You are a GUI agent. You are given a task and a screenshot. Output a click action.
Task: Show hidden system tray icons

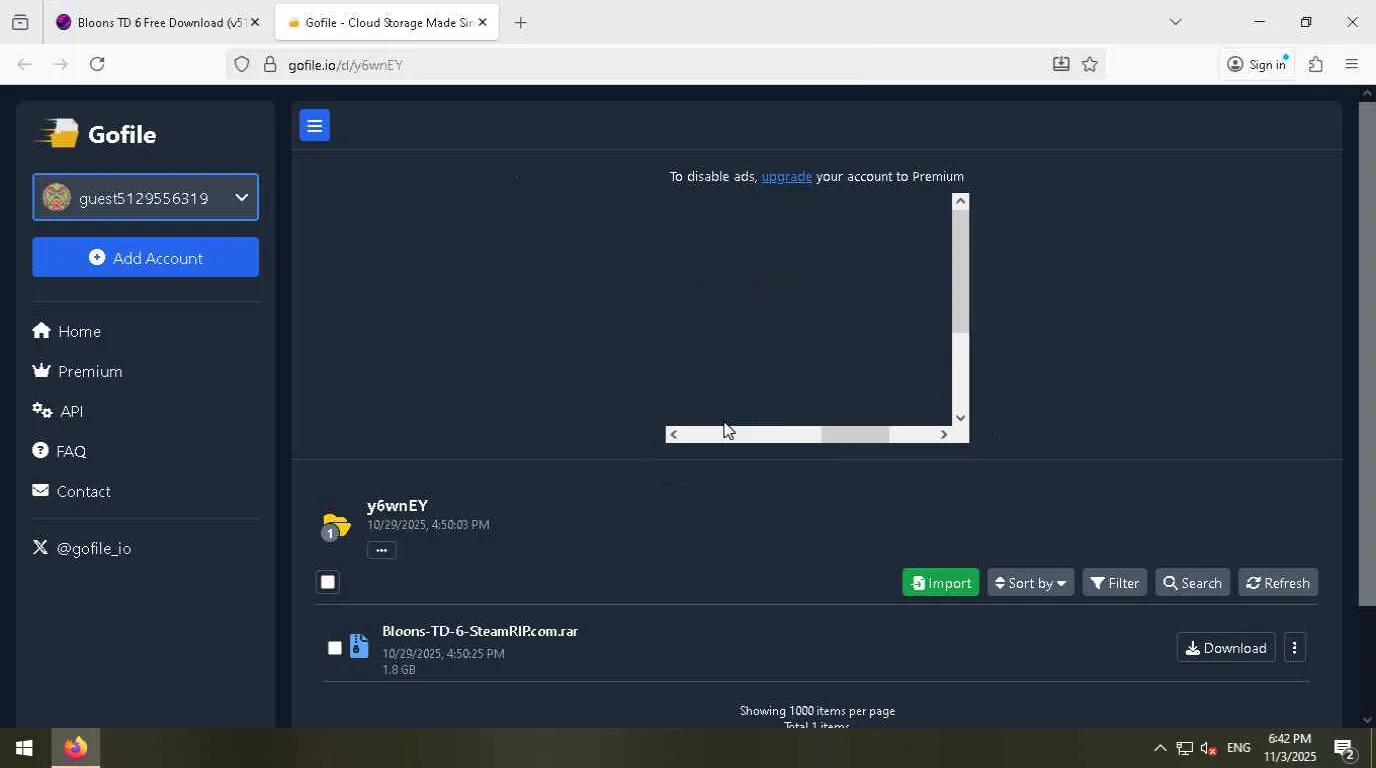[x=1160, y=748]
